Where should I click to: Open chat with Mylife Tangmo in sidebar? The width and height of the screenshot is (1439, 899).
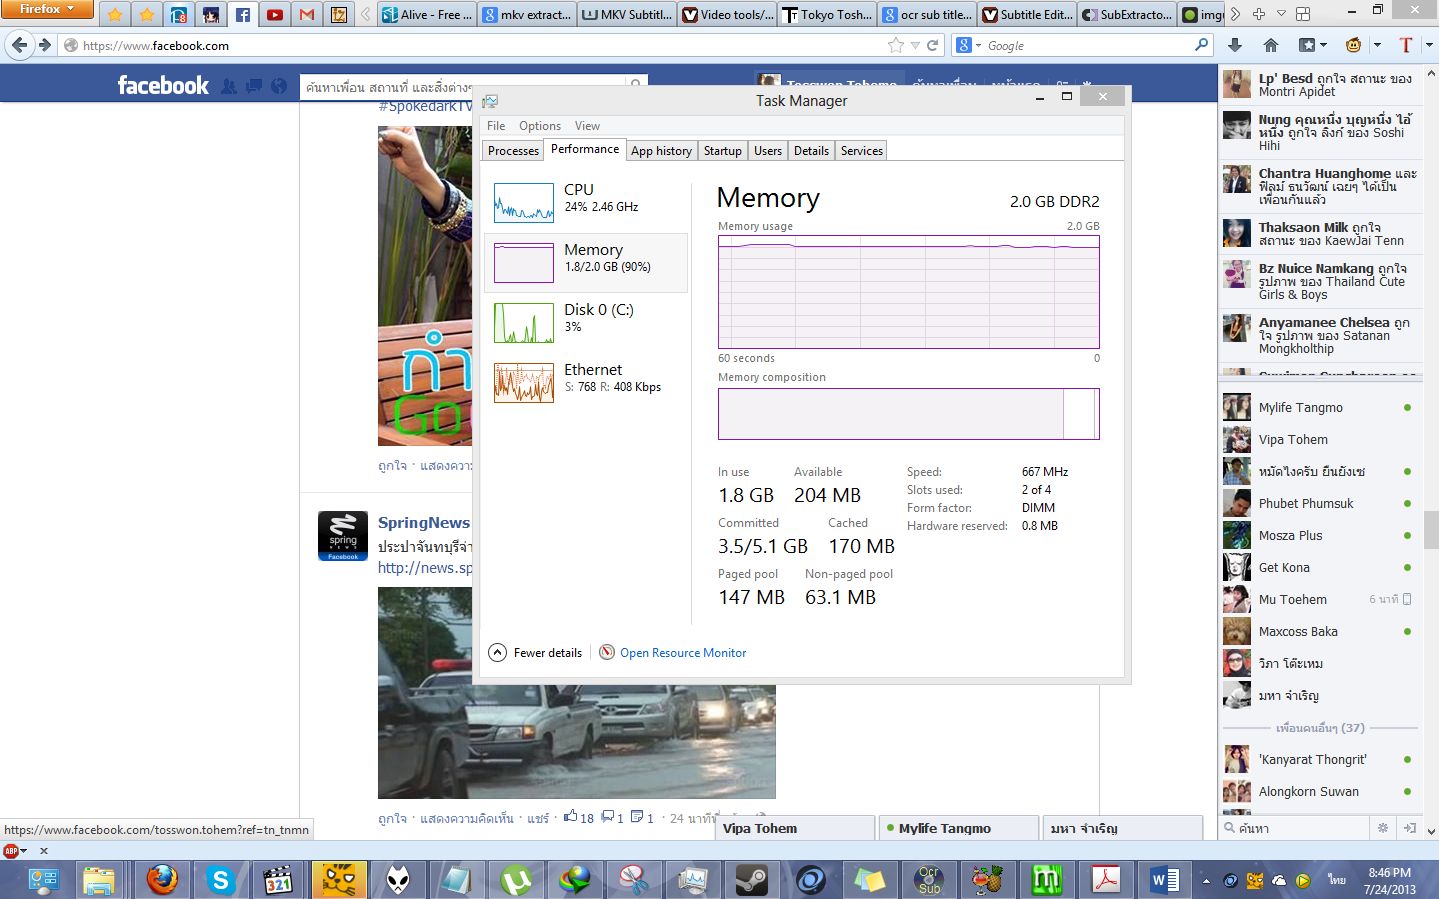(x=1319, y=407)
